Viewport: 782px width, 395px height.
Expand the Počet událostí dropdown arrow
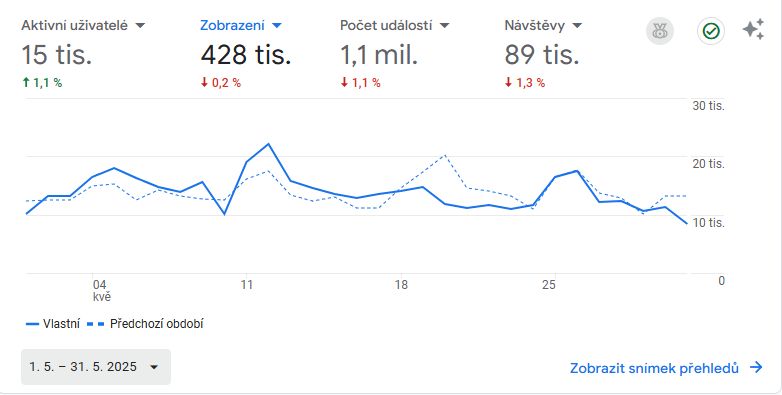click(444, 25)
